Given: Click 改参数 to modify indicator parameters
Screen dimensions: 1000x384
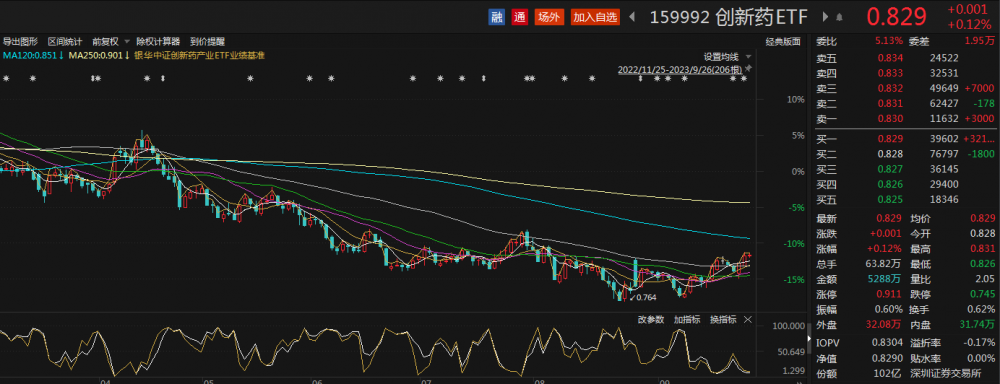Looking at the screenshot, I should (x=651, y=320).
